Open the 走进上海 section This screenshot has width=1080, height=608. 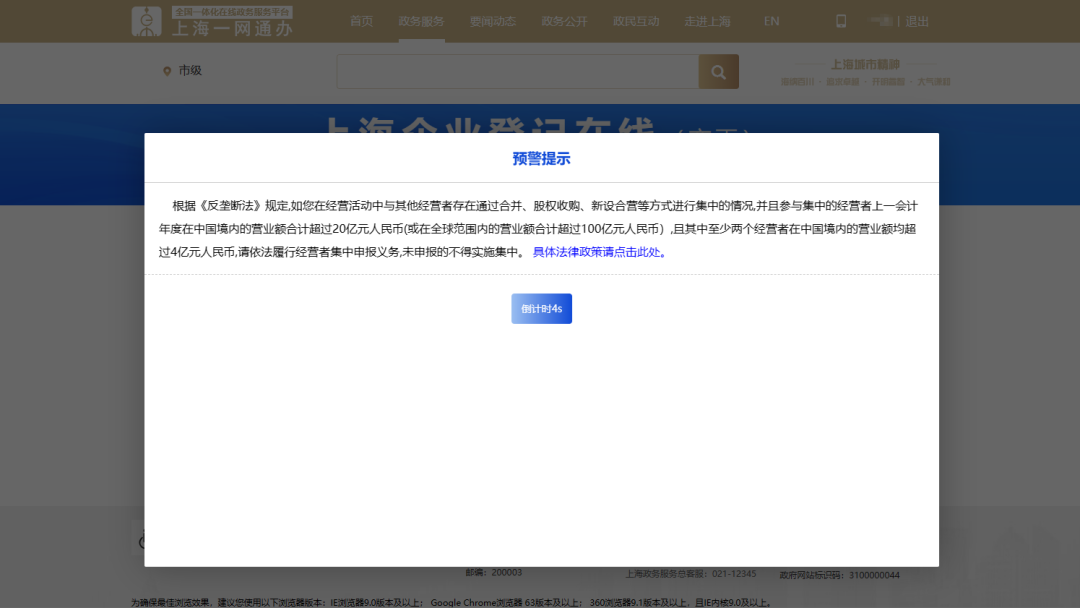click(708, 20)
